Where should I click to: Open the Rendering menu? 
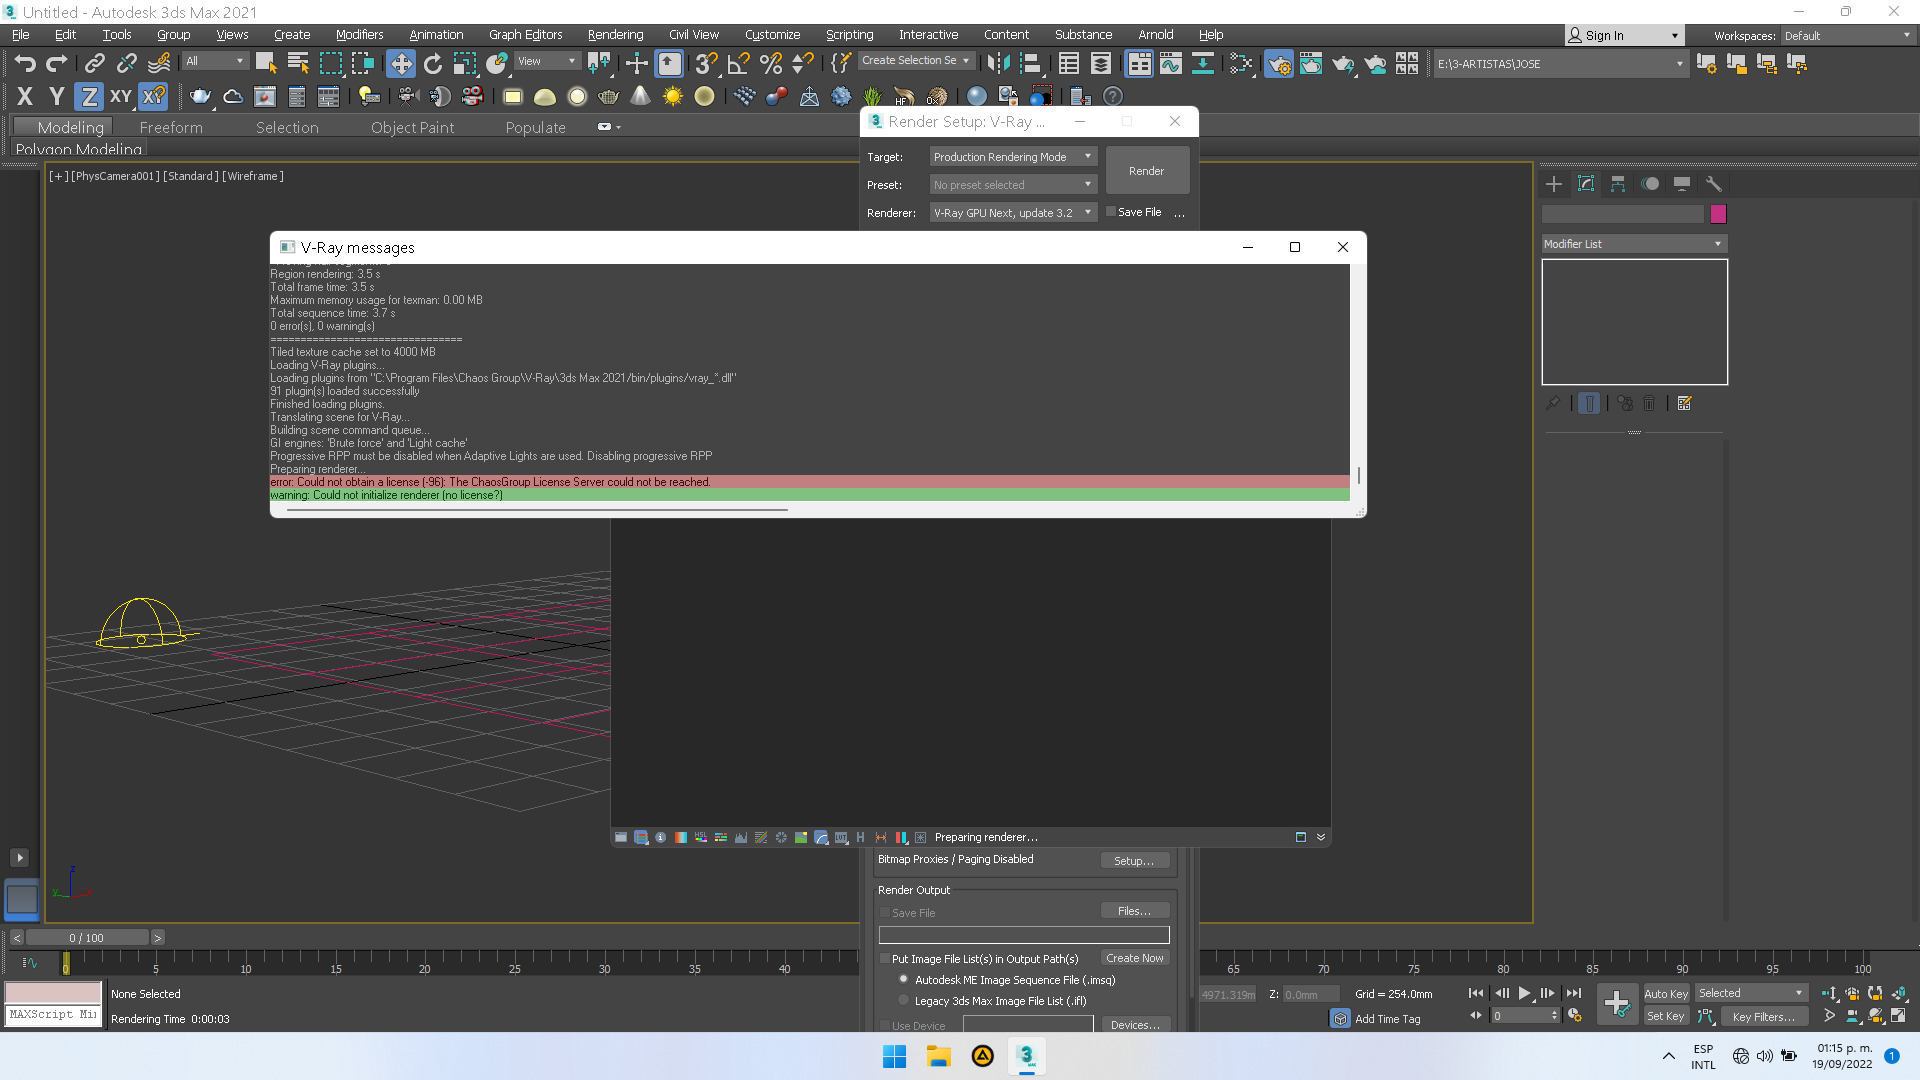point(615,35)
